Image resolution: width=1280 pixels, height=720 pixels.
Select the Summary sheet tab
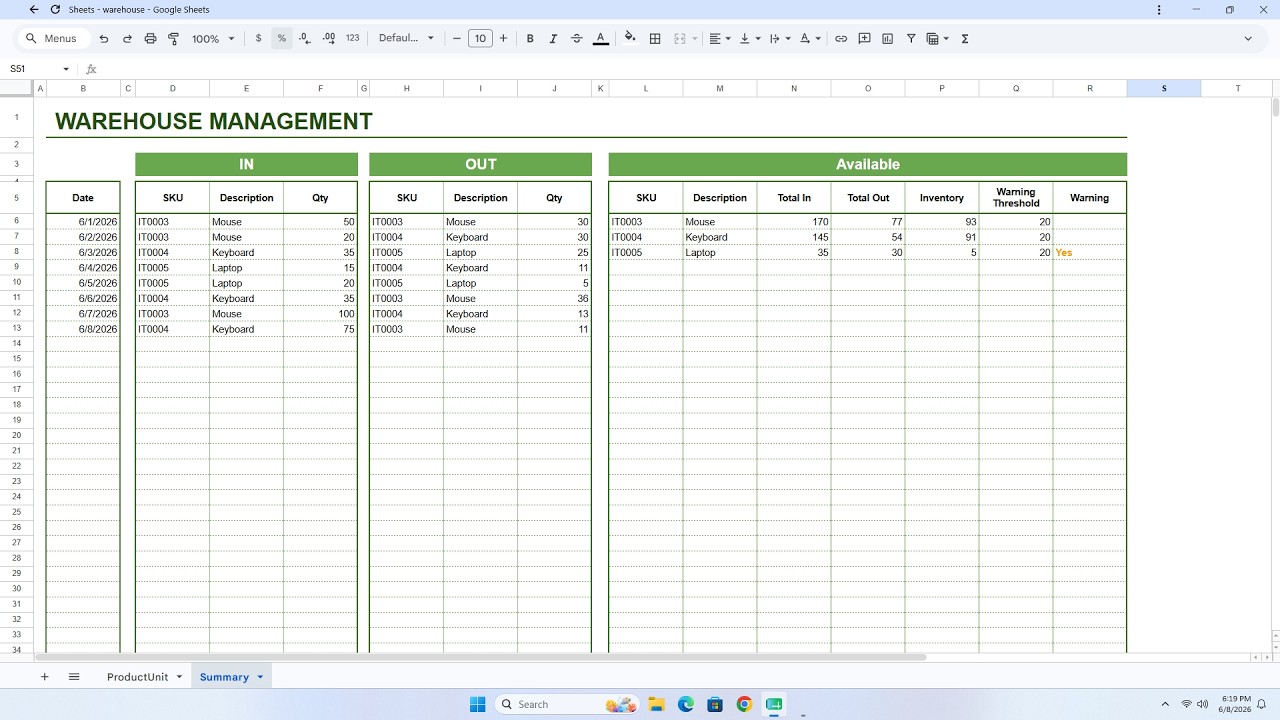224,677
